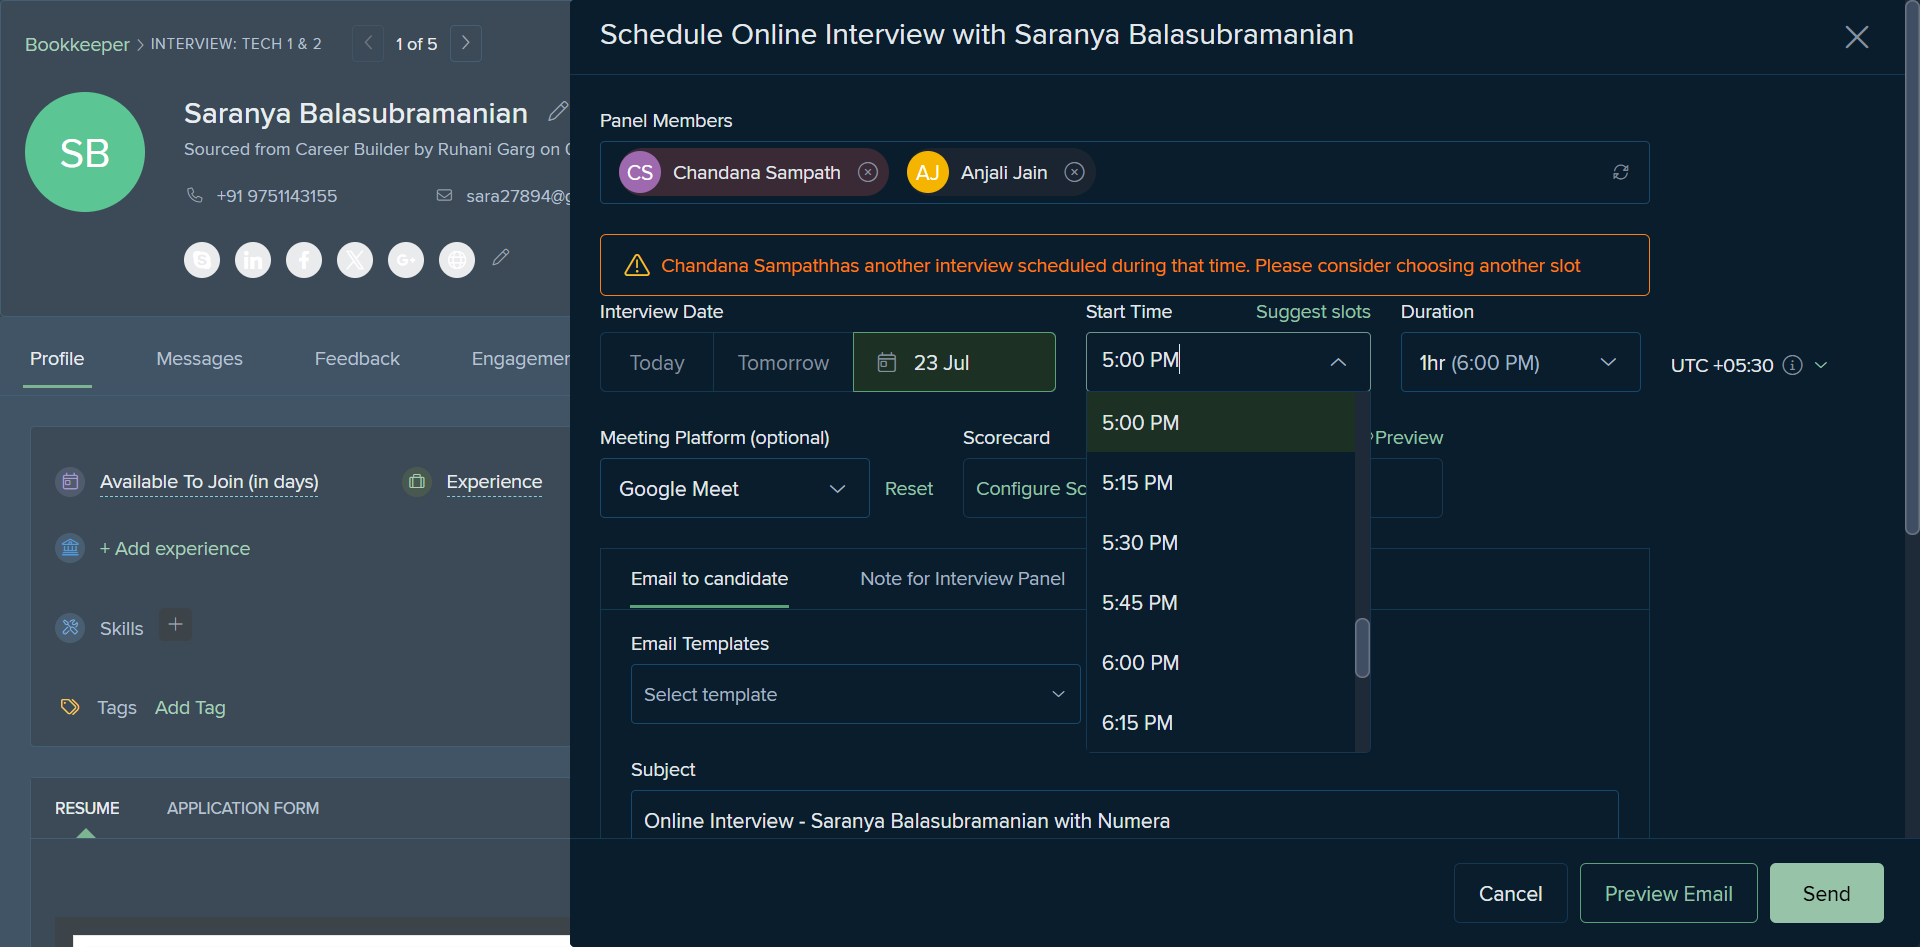The height and width of the screenshot is (947, 1920).
Task: Remove Chandana Sampath from panel members
Action: coord(868,172)
